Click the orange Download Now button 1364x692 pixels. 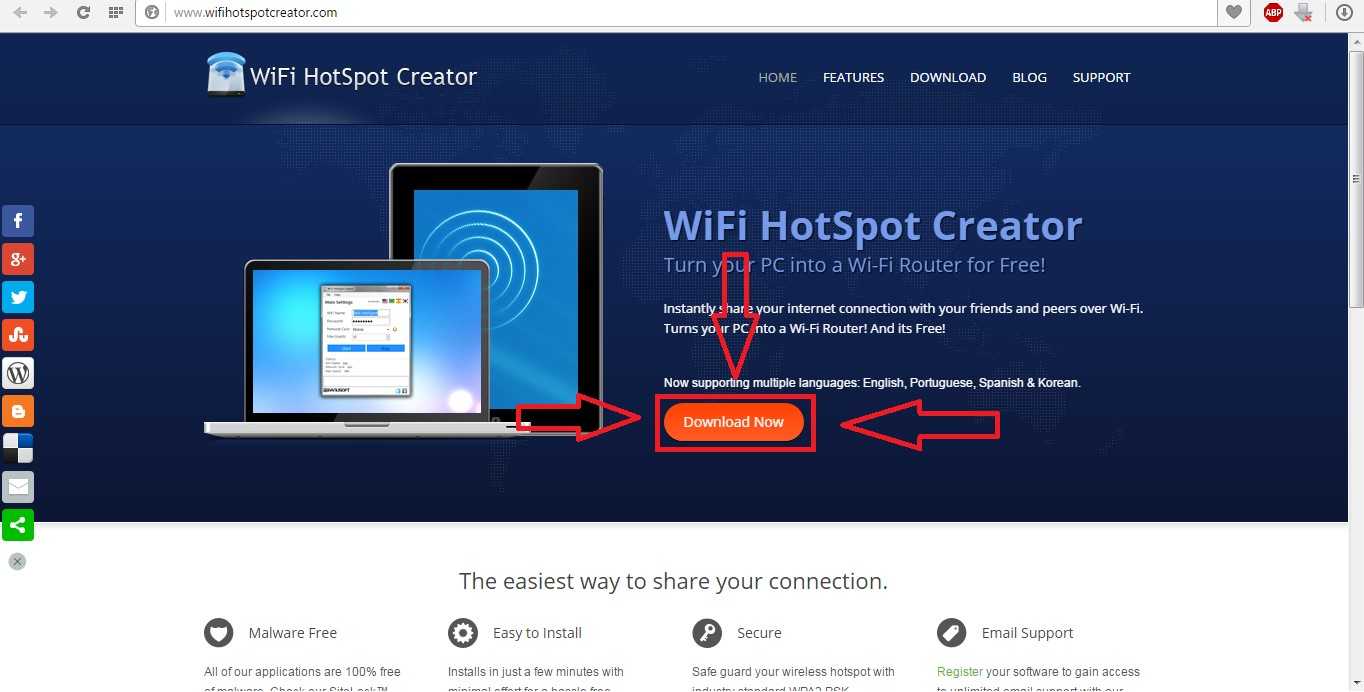coord(734,422)
